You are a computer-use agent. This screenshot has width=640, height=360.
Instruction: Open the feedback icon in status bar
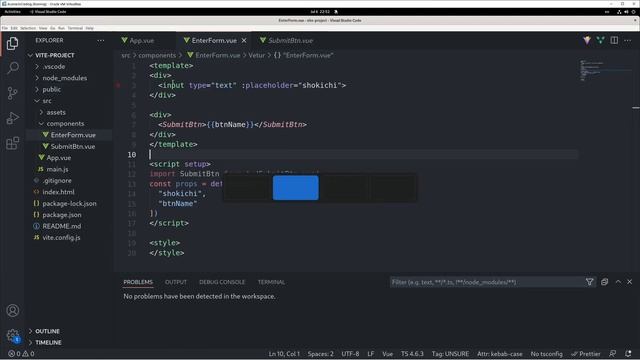click(x=613, y=353)
